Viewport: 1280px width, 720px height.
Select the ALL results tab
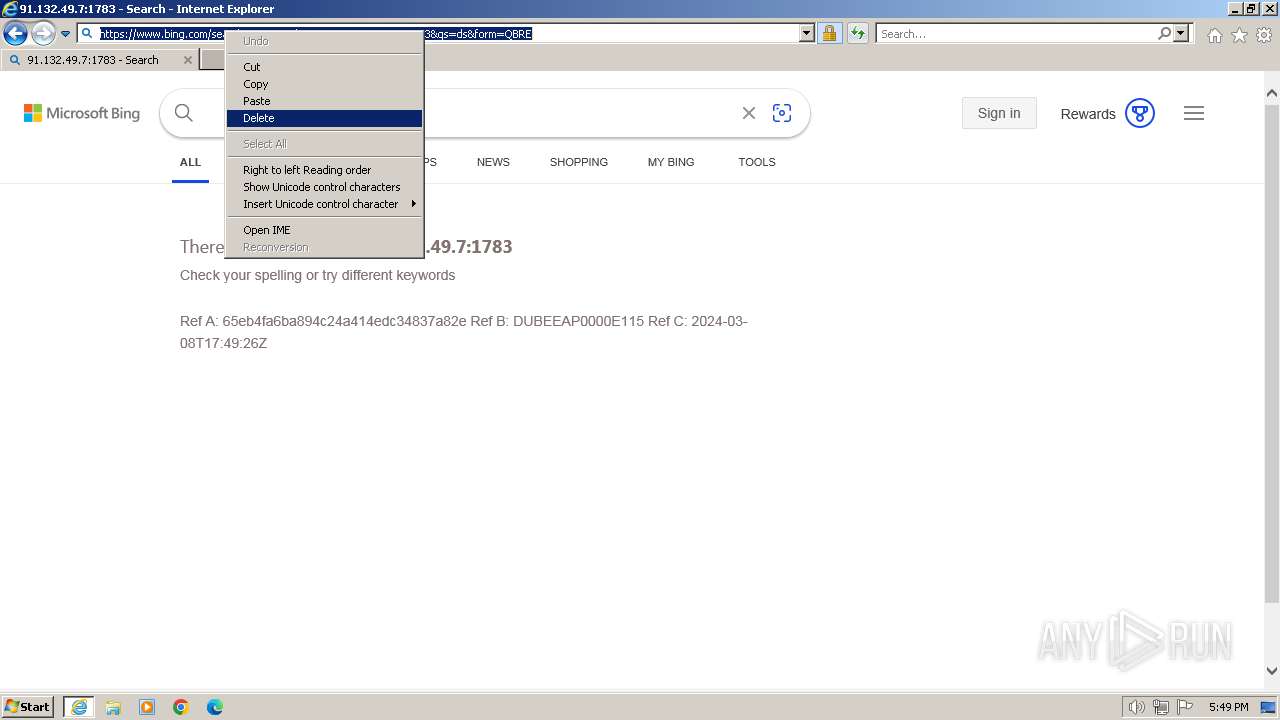tap(190, 162)
